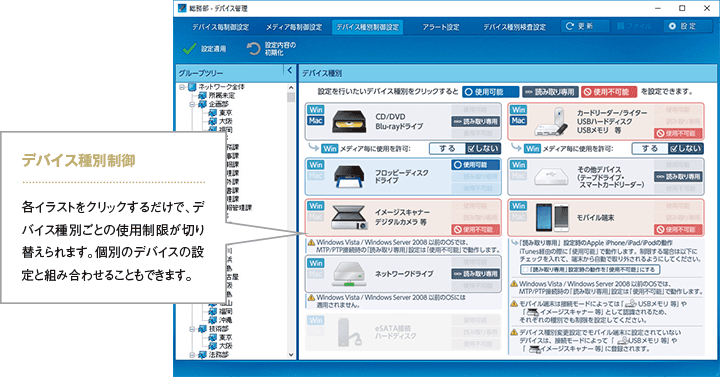
Task: Click the greyed ファイル button
Action: coord(636,26)
